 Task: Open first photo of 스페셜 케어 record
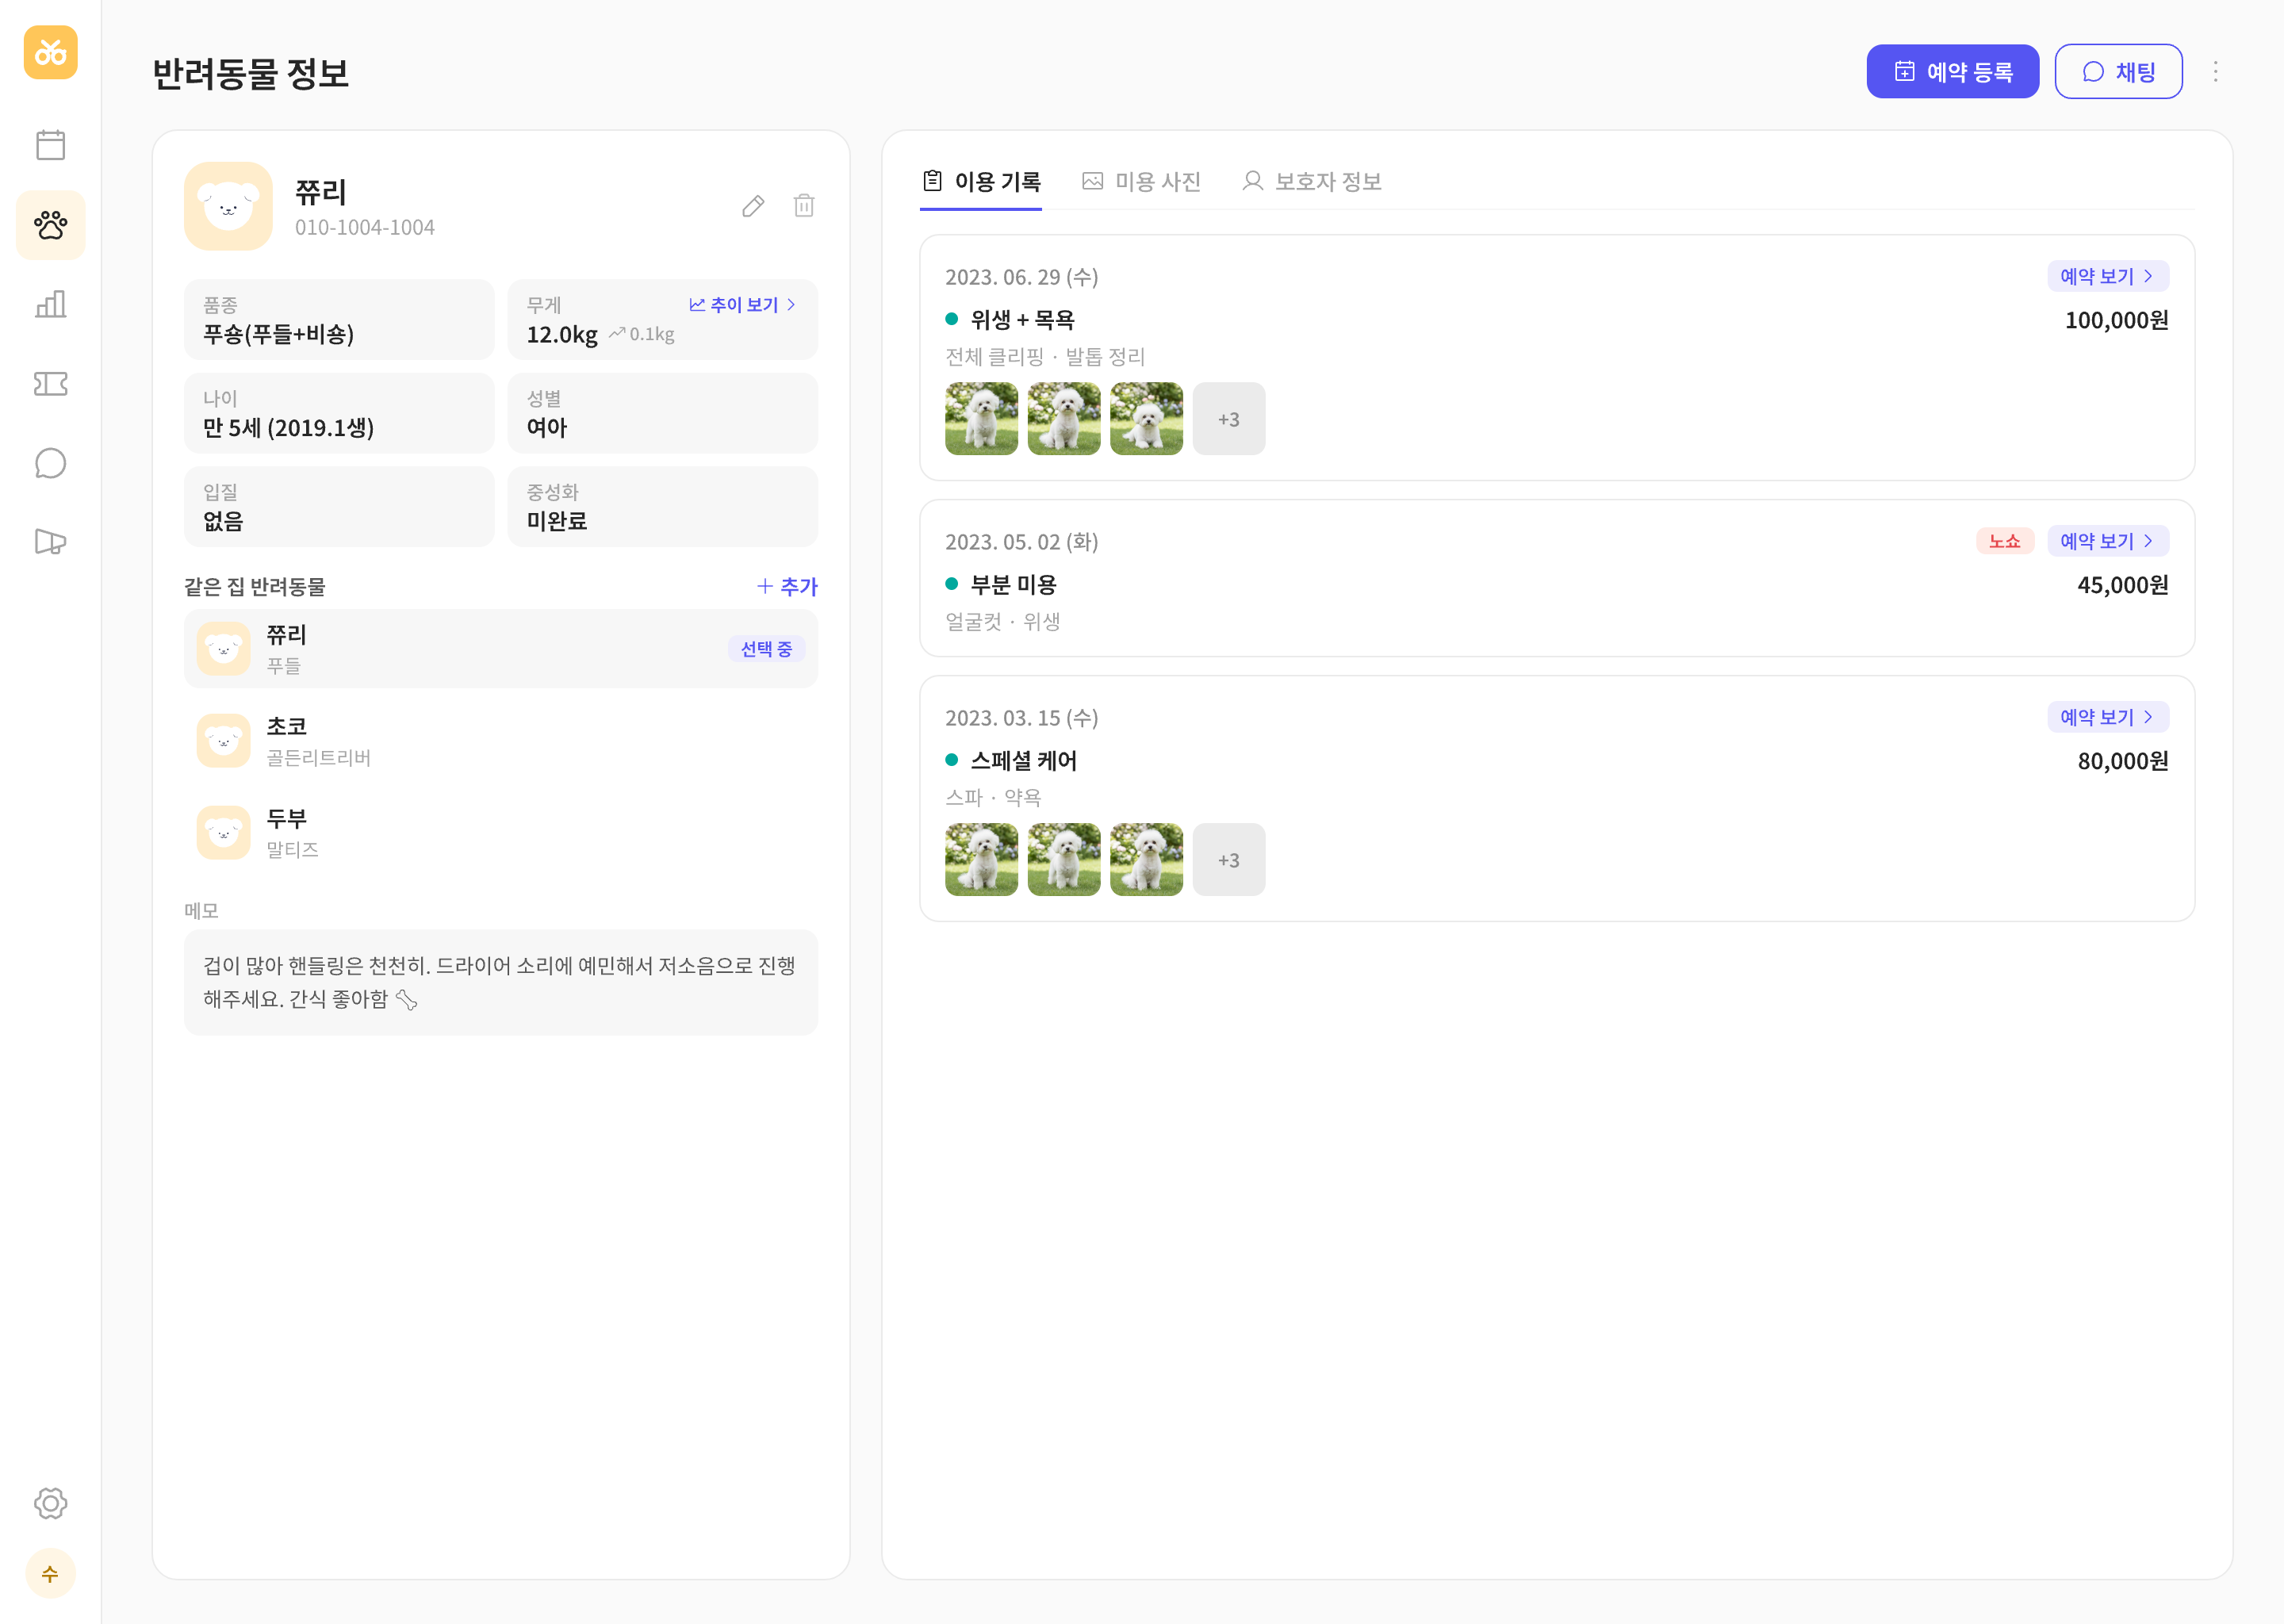click(x=981, y=860)
